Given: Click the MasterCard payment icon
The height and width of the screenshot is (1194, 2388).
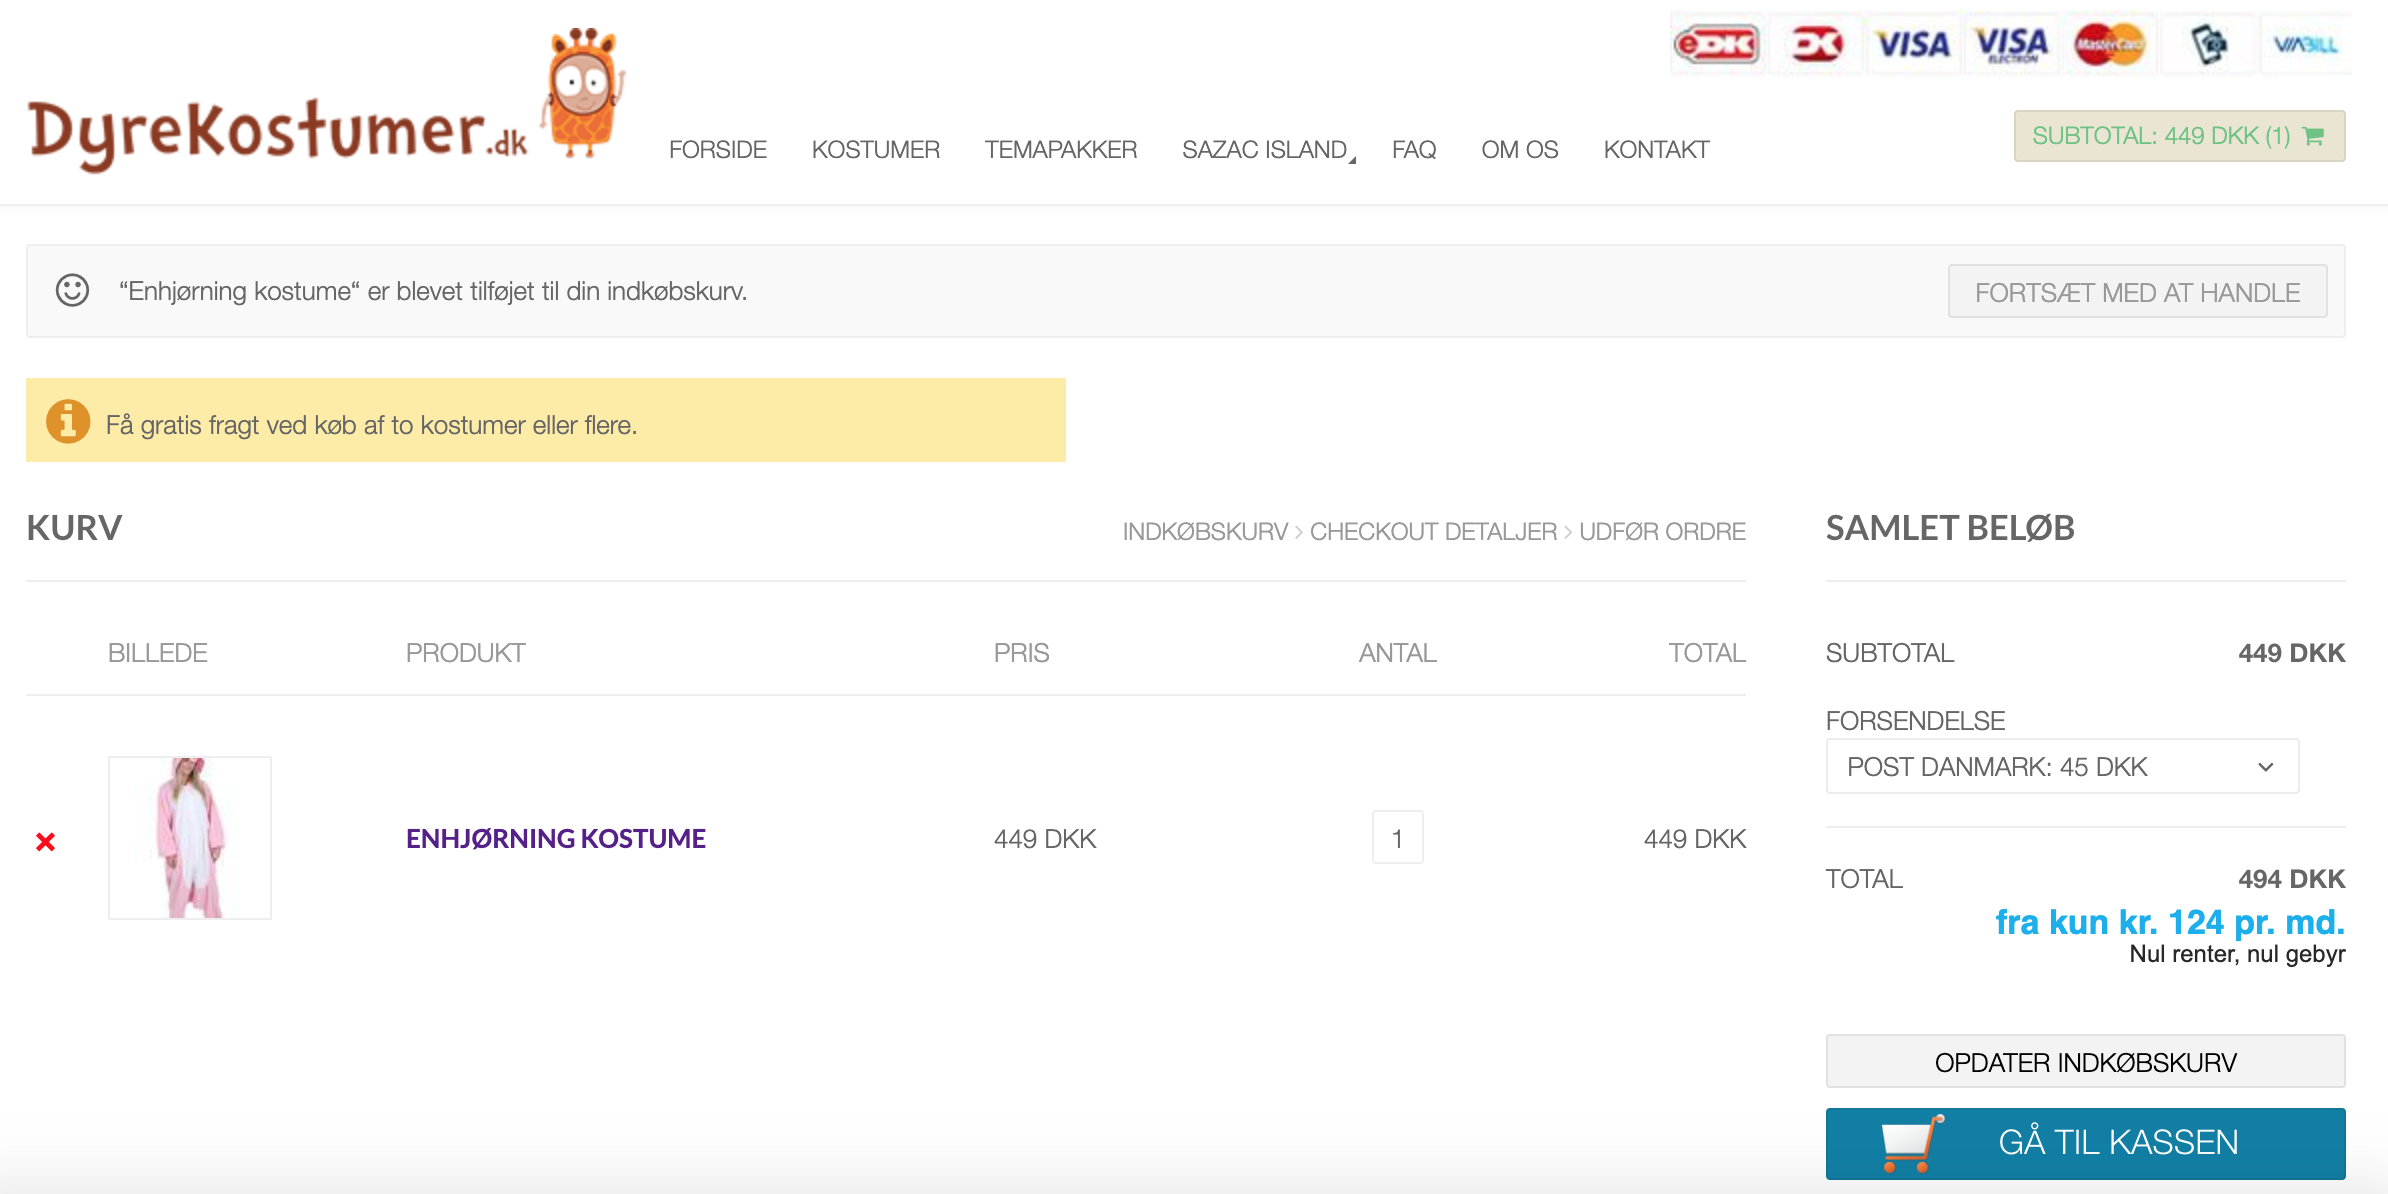Looking at the screenshot, I should [2109, 45].
